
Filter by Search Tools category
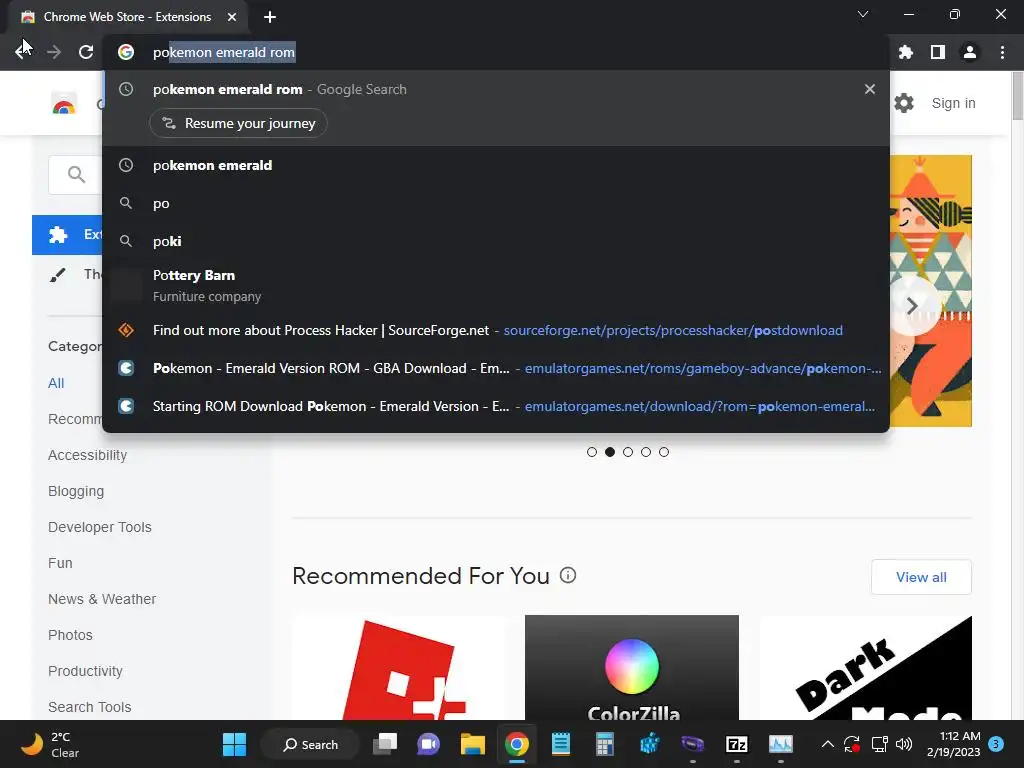point(89,707)
